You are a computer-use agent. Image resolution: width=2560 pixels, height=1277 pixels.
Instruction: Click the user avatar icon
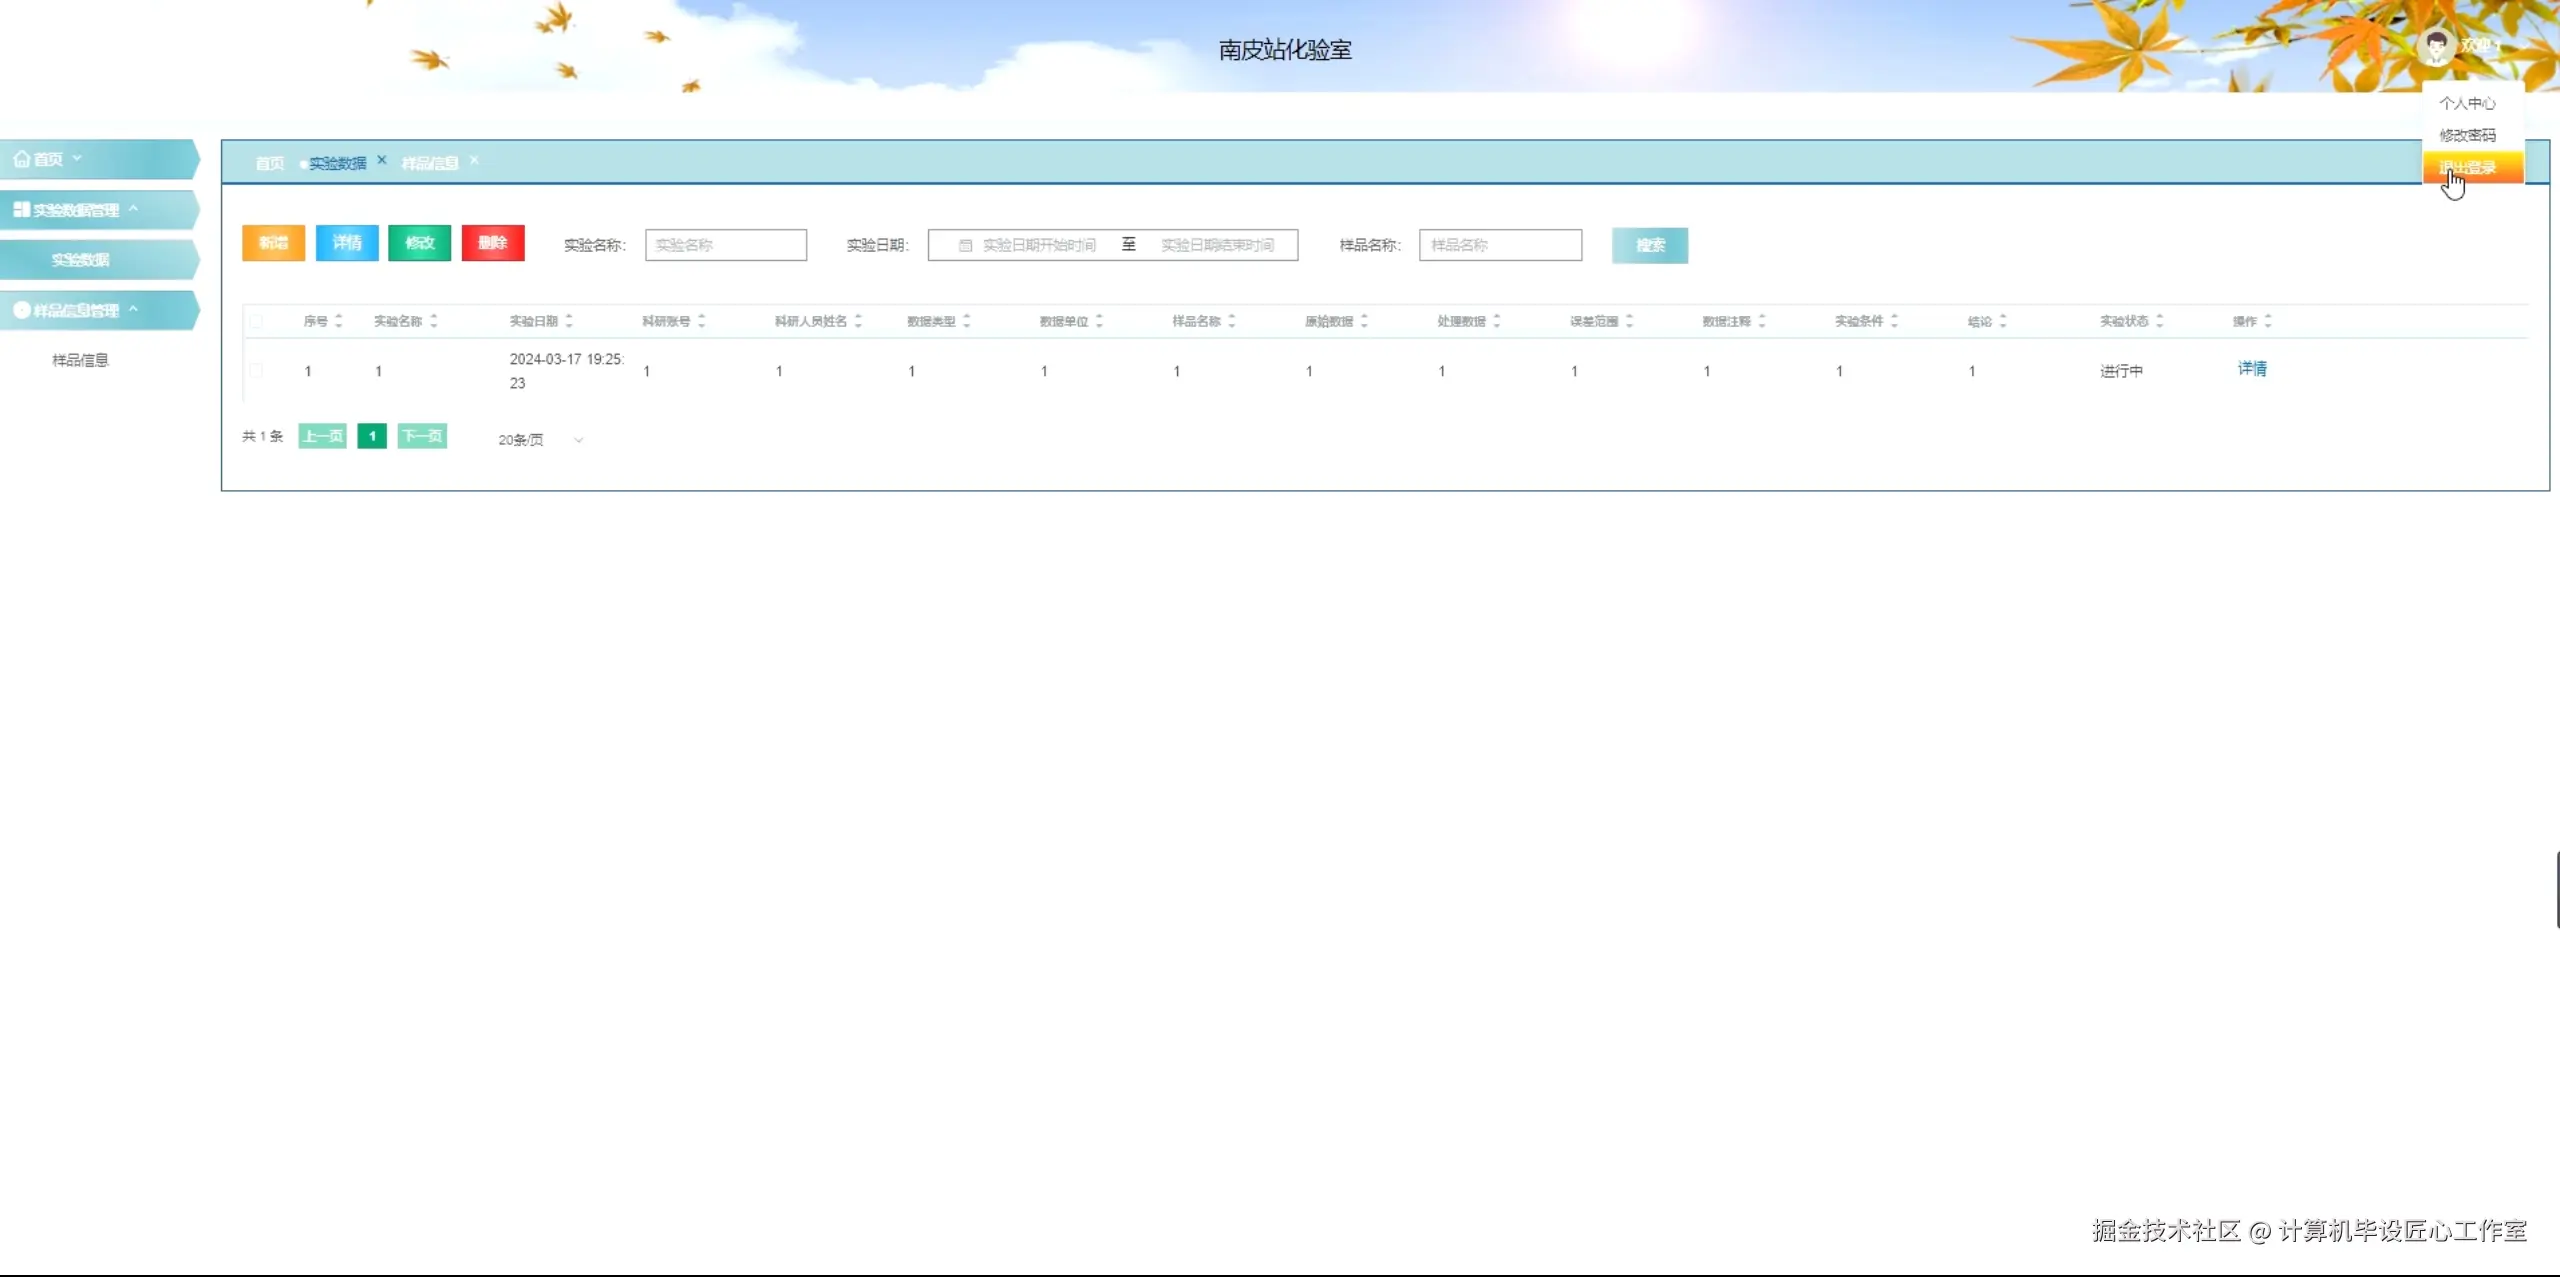click(2436, 46)
